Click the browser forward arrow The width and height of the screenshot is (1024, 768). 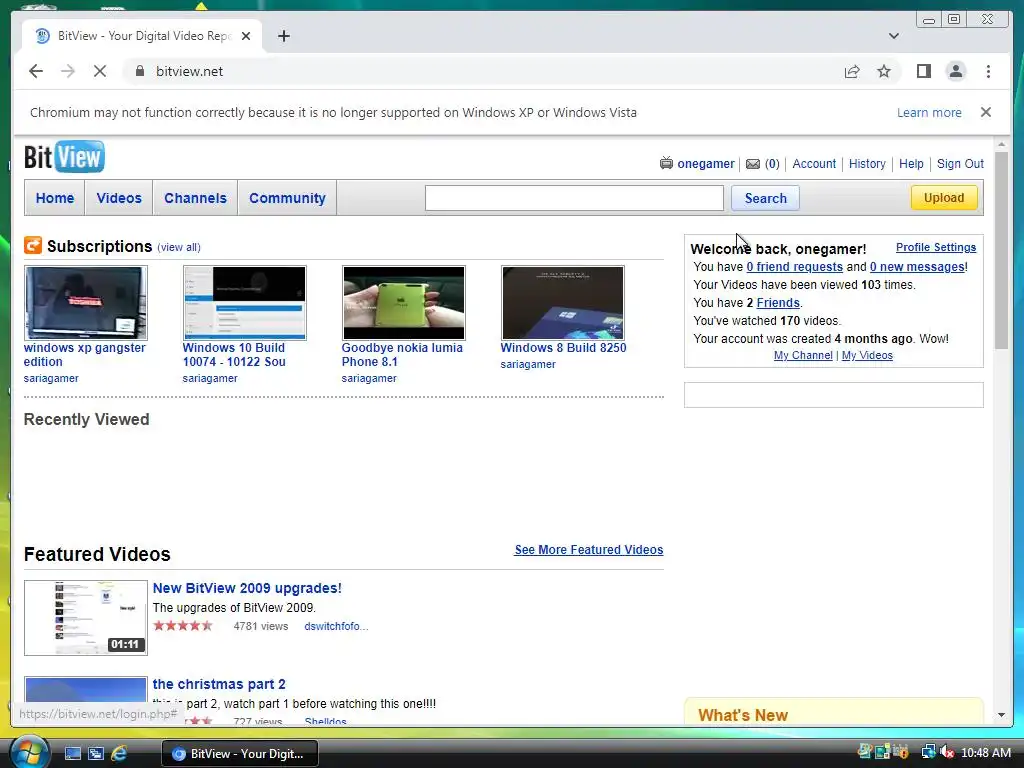(x=68, y=71)
